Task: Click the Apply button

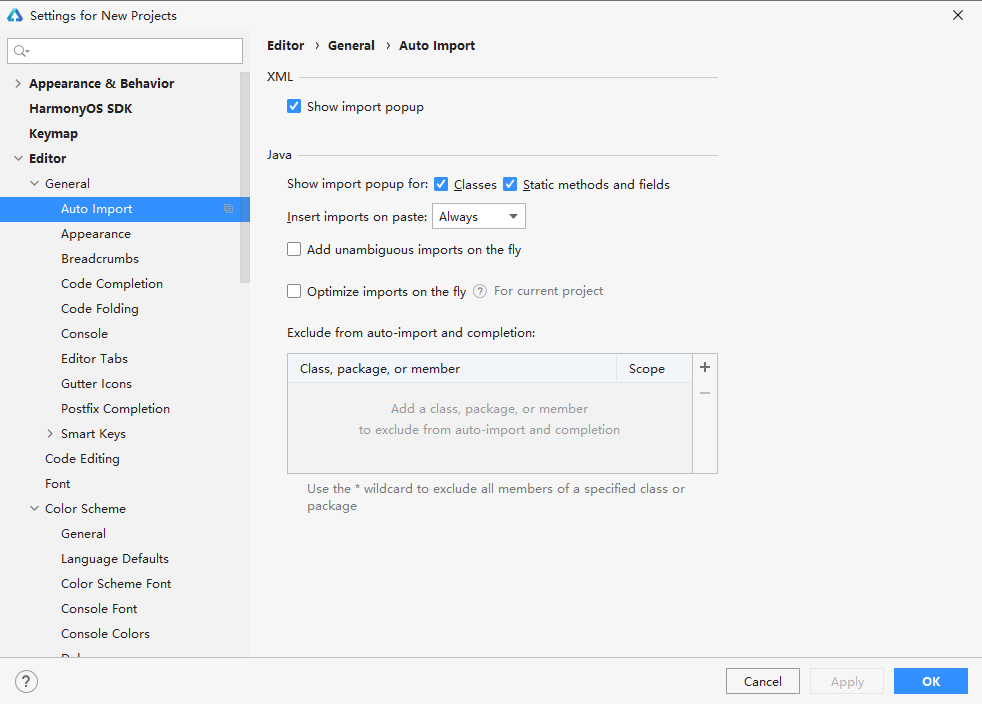Action: click(x=847, y=681)
